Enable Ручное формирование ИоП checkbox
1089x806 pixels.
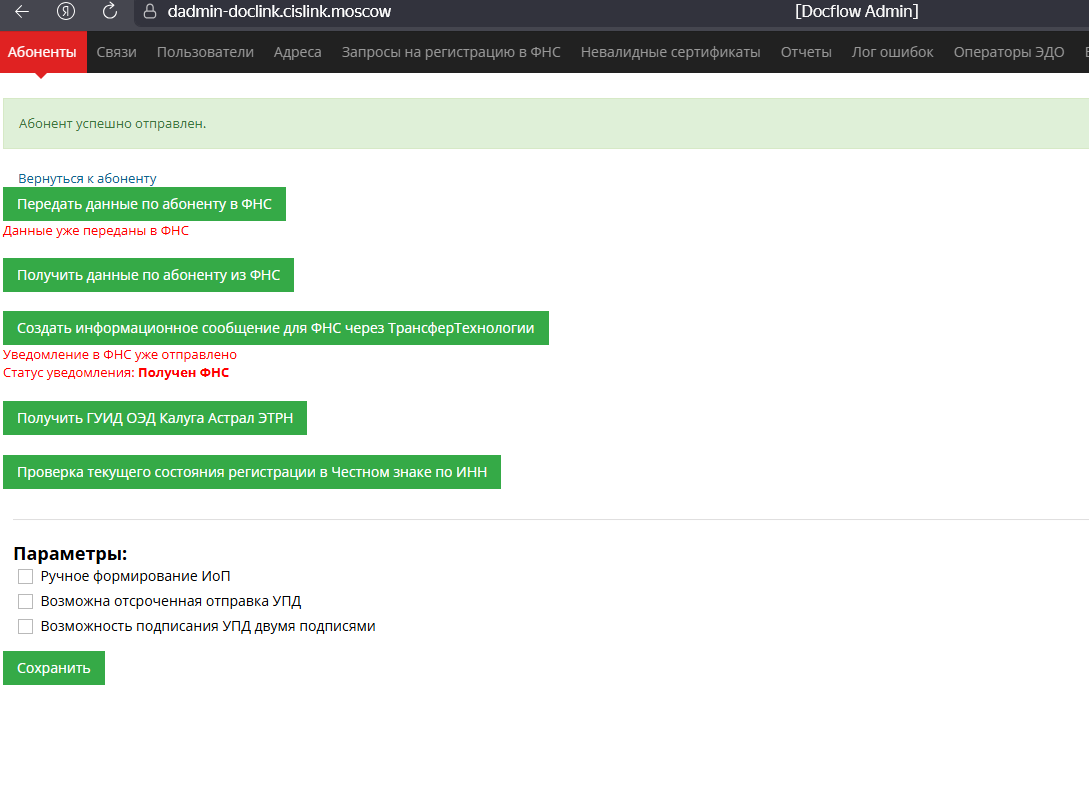coord(26,576)
